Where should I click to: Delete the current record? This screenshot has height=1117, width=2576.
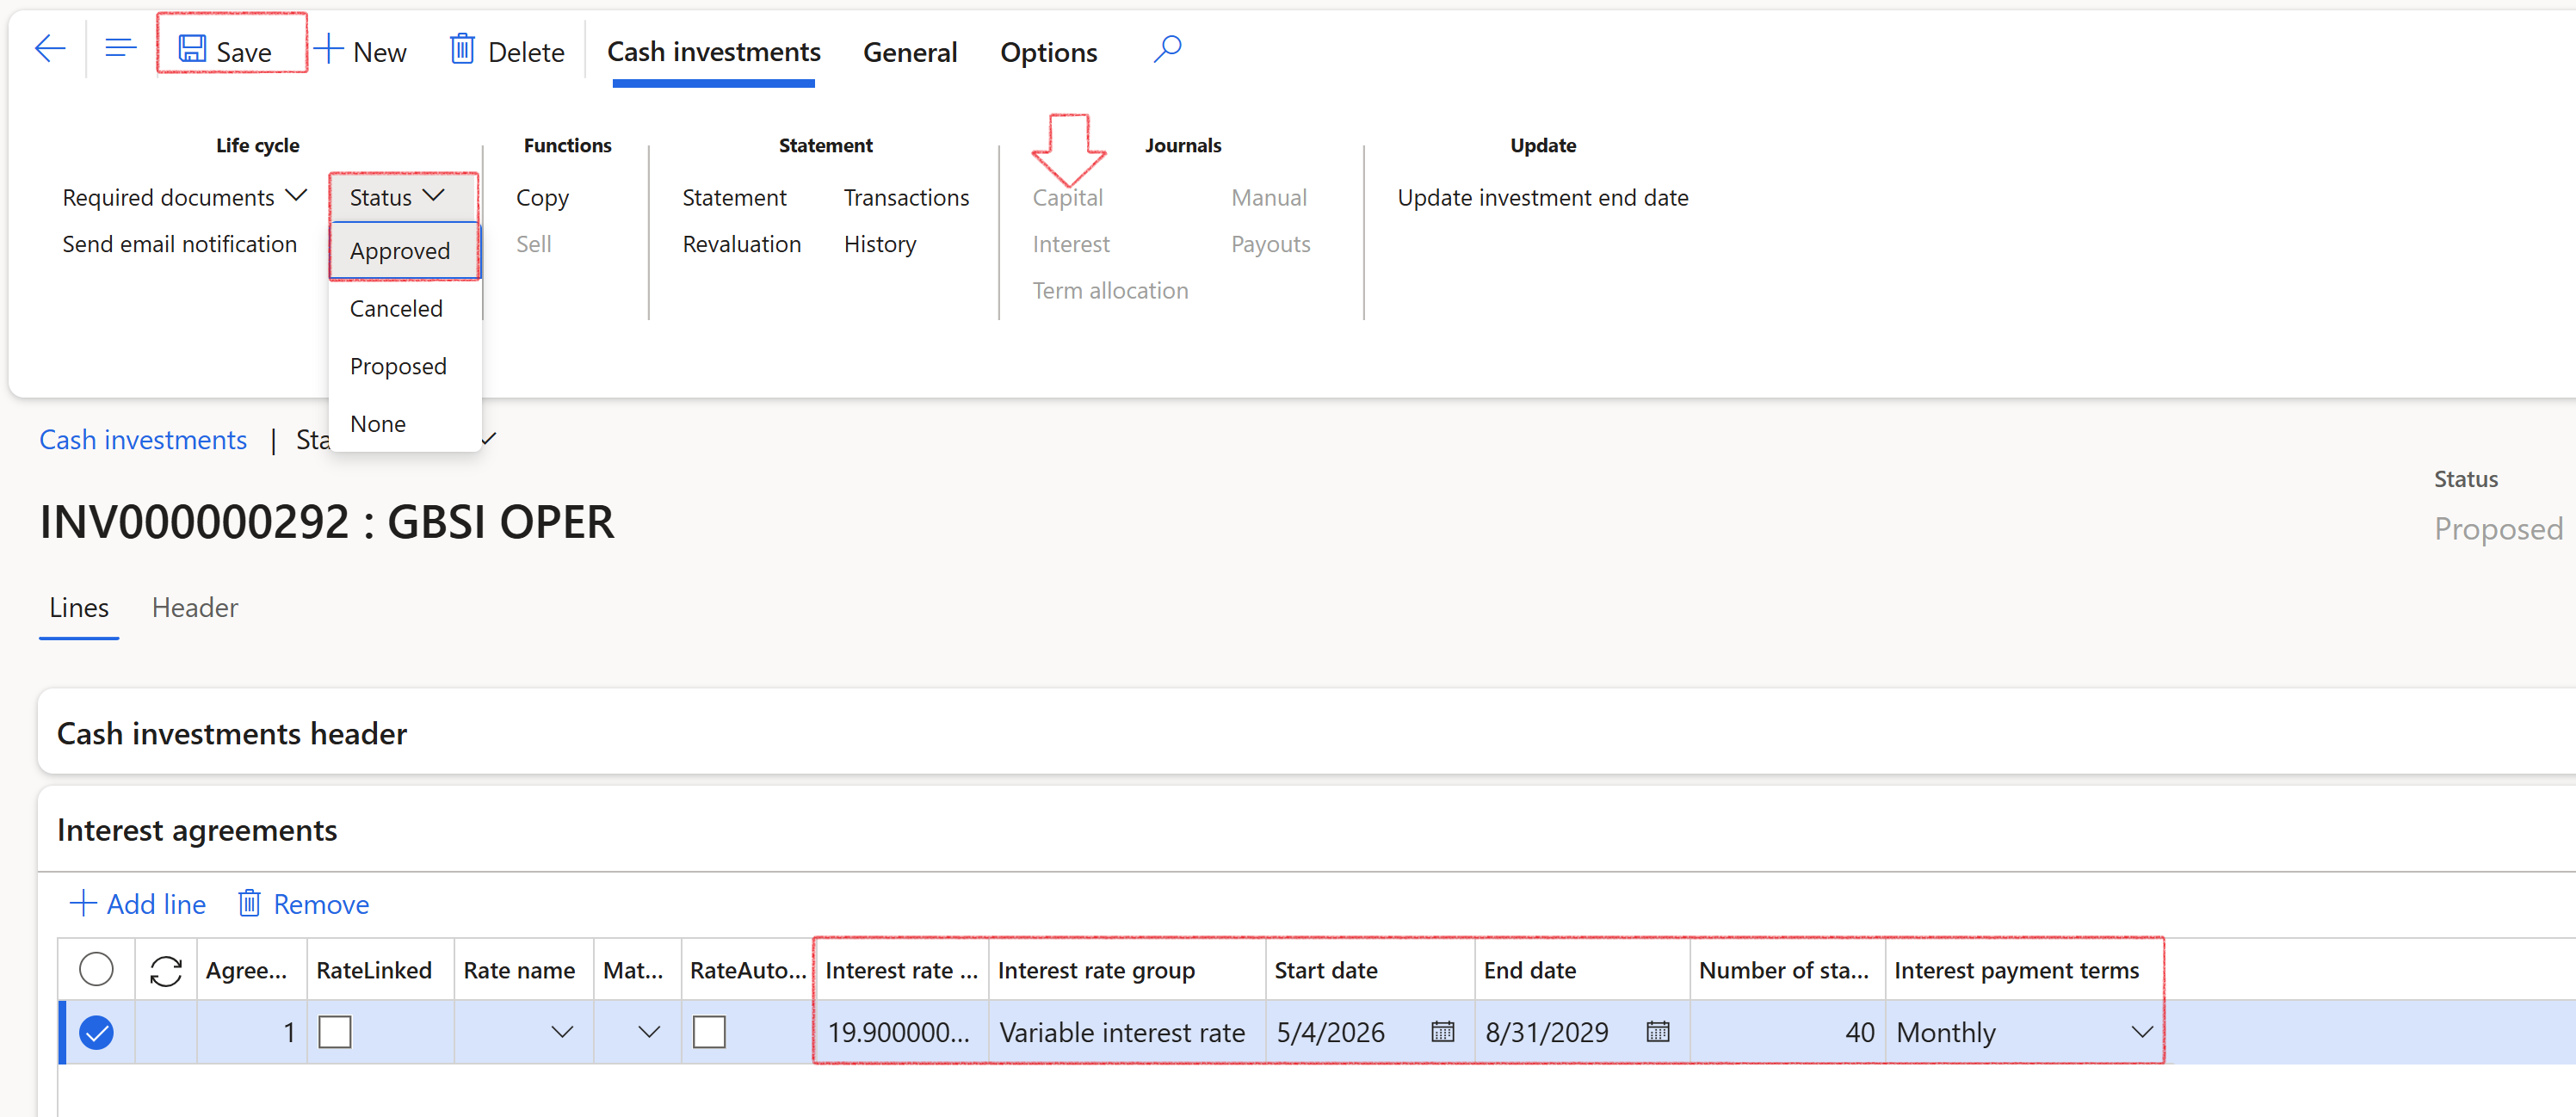tap(507, 51)
